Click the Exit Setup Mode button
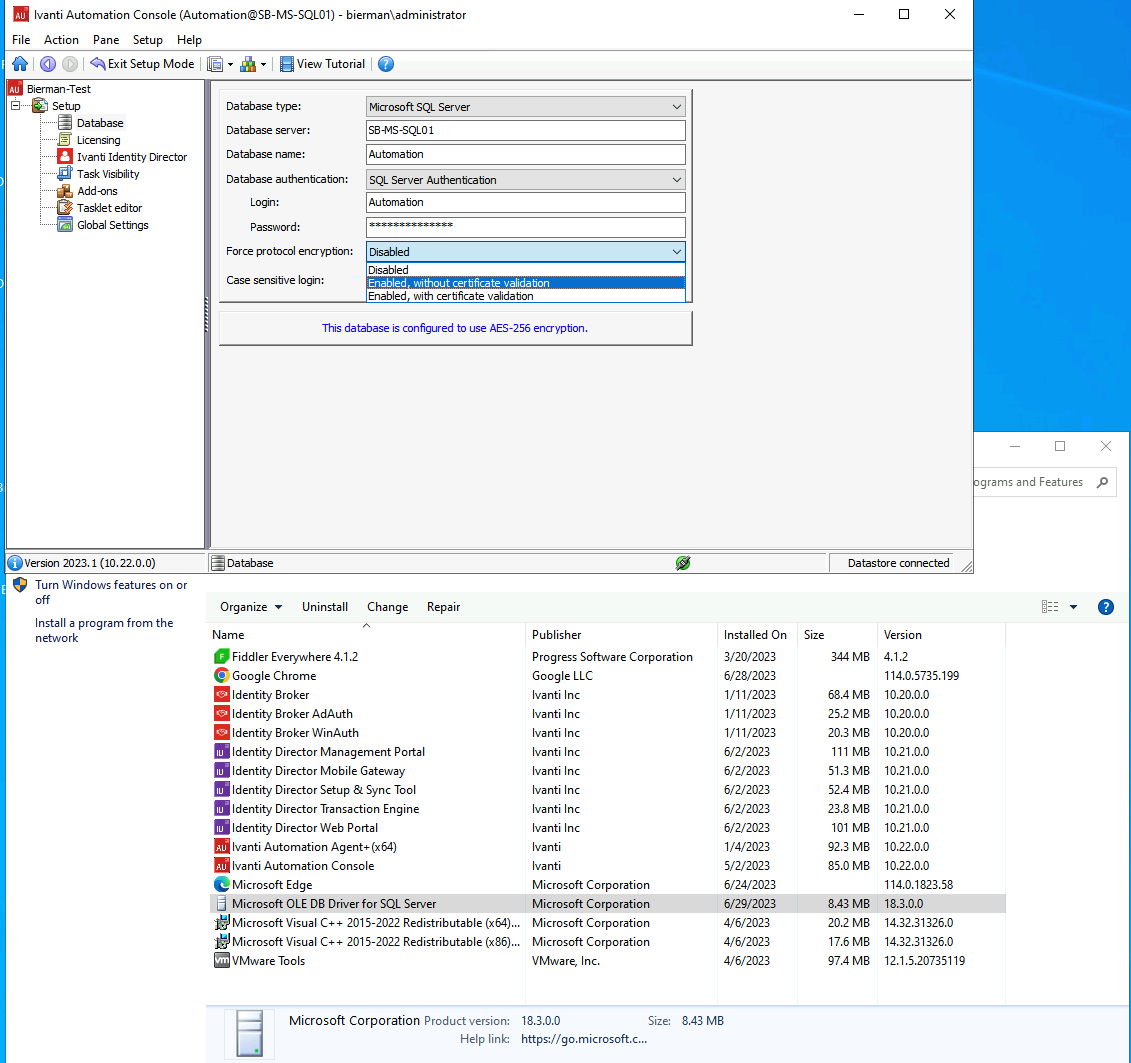The width and height of the screenshot is (1131, 1063). (142, 64)
